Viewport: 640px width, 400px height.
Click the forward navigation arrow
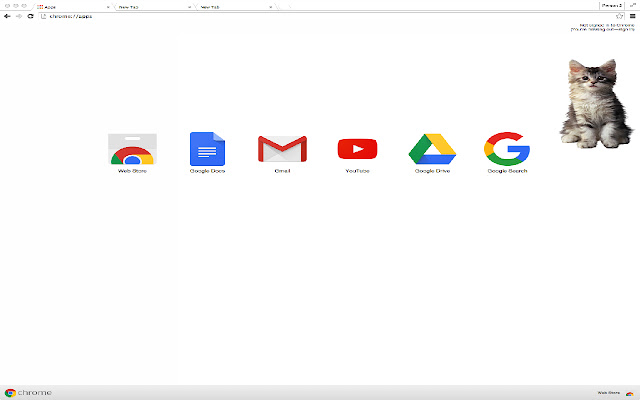point(19,16)
